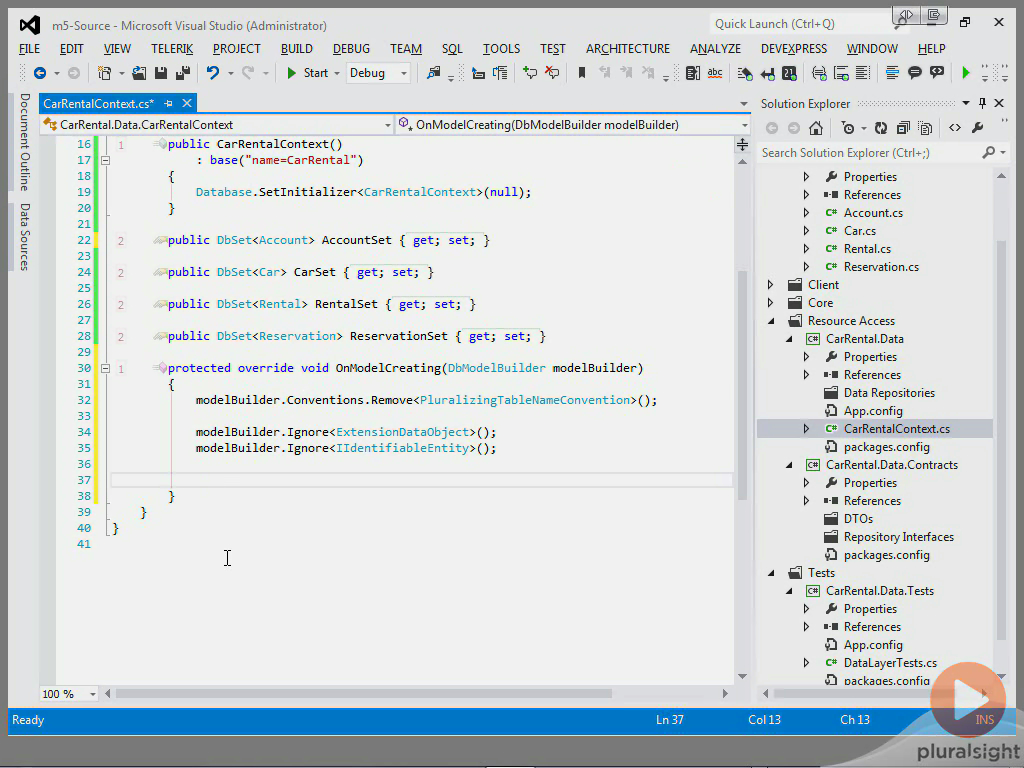Select Data Repositories folder
Viewport: 1024px width, 768px height.
click(889, 393)
